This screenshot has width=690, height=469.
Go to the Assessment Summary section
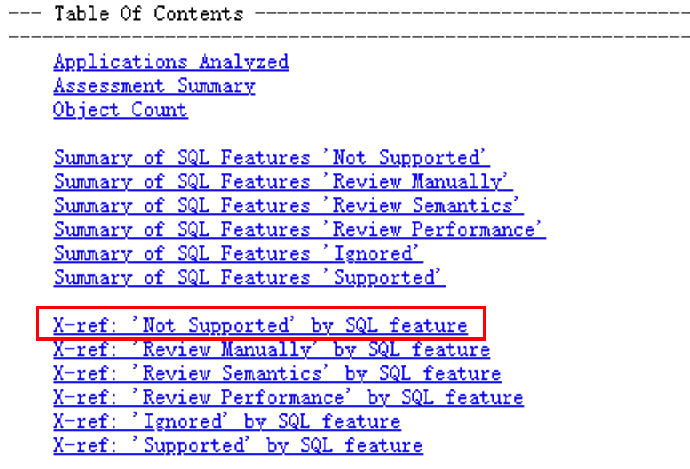[154, 86]
